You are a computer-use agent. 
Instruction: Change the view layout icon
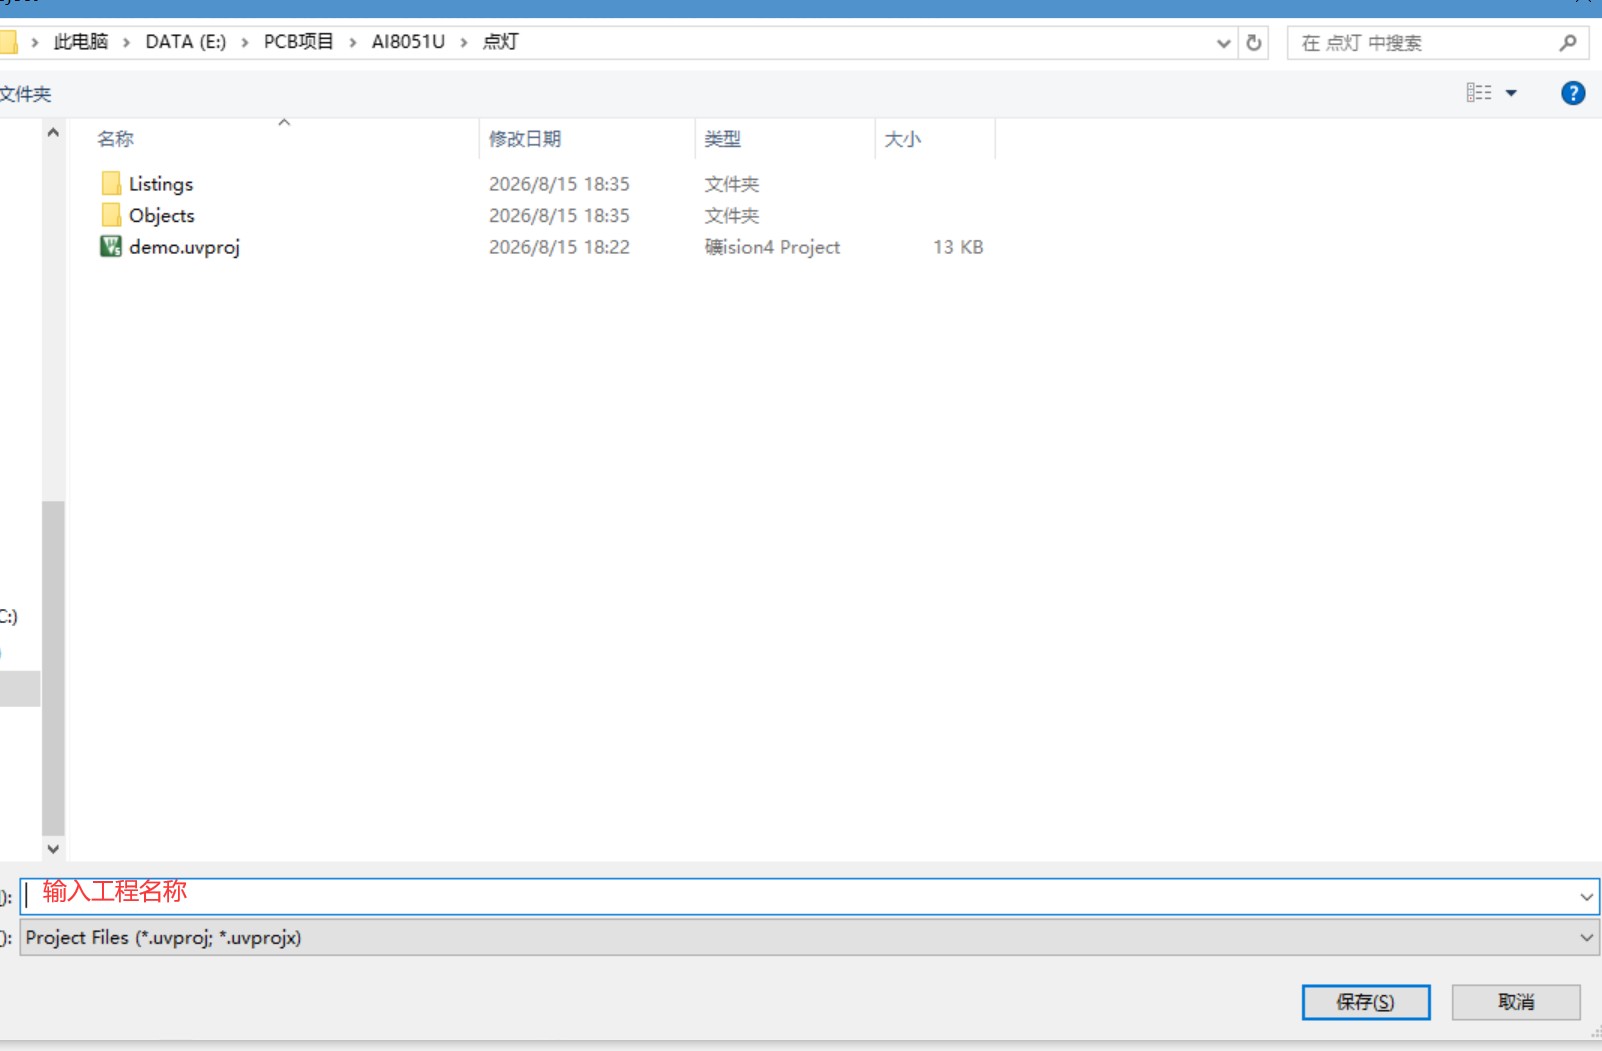click(1479, 93)
